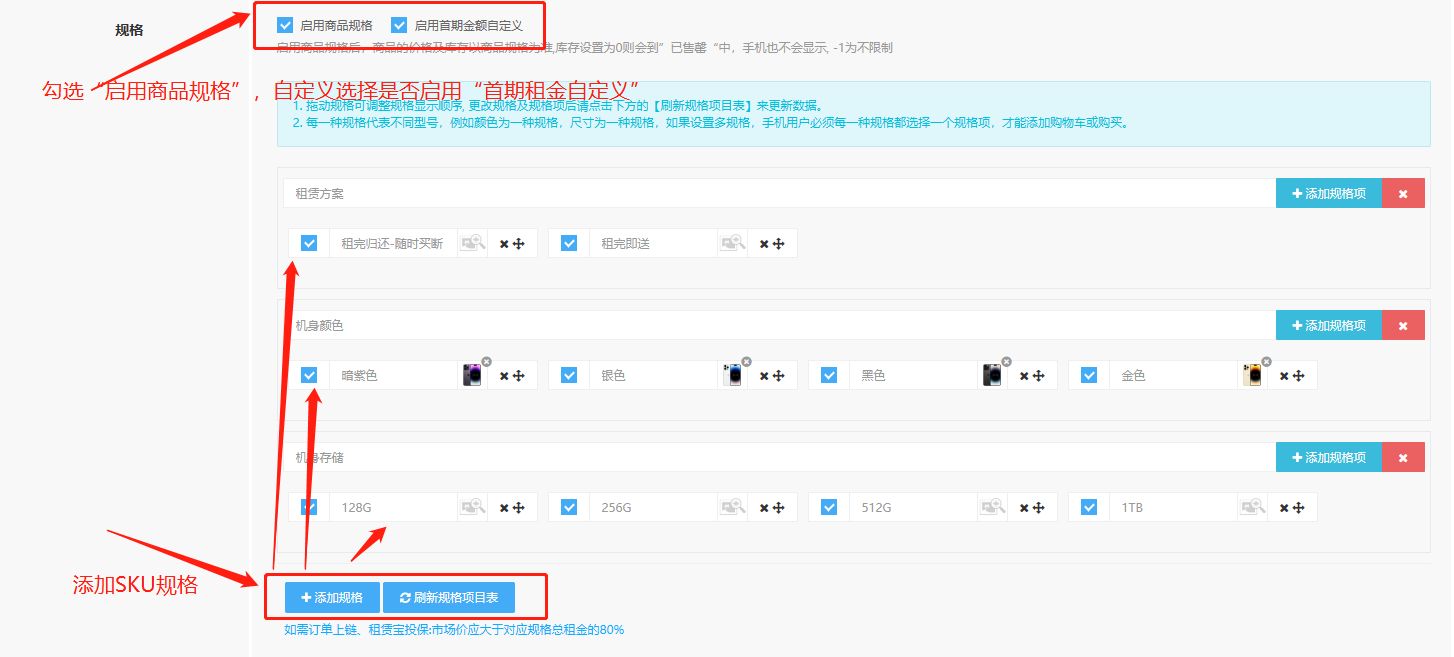Toggle checkbox for 256G storage
The width and height of the screenshot is (1454, 657).
(569, 507)
